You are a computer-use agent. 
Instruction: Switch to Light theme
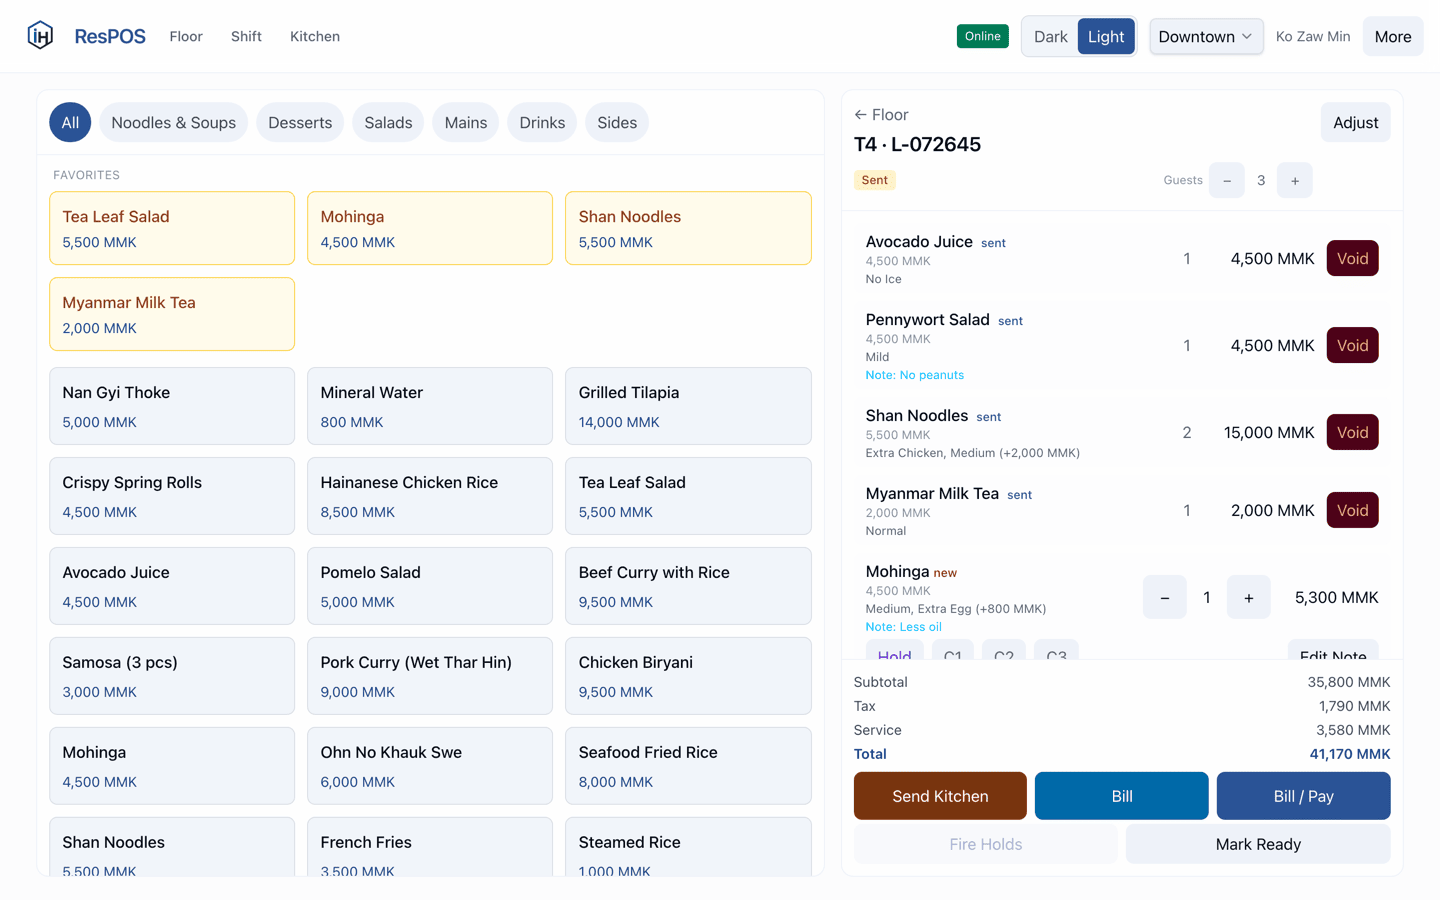[x=1106, y=37]
